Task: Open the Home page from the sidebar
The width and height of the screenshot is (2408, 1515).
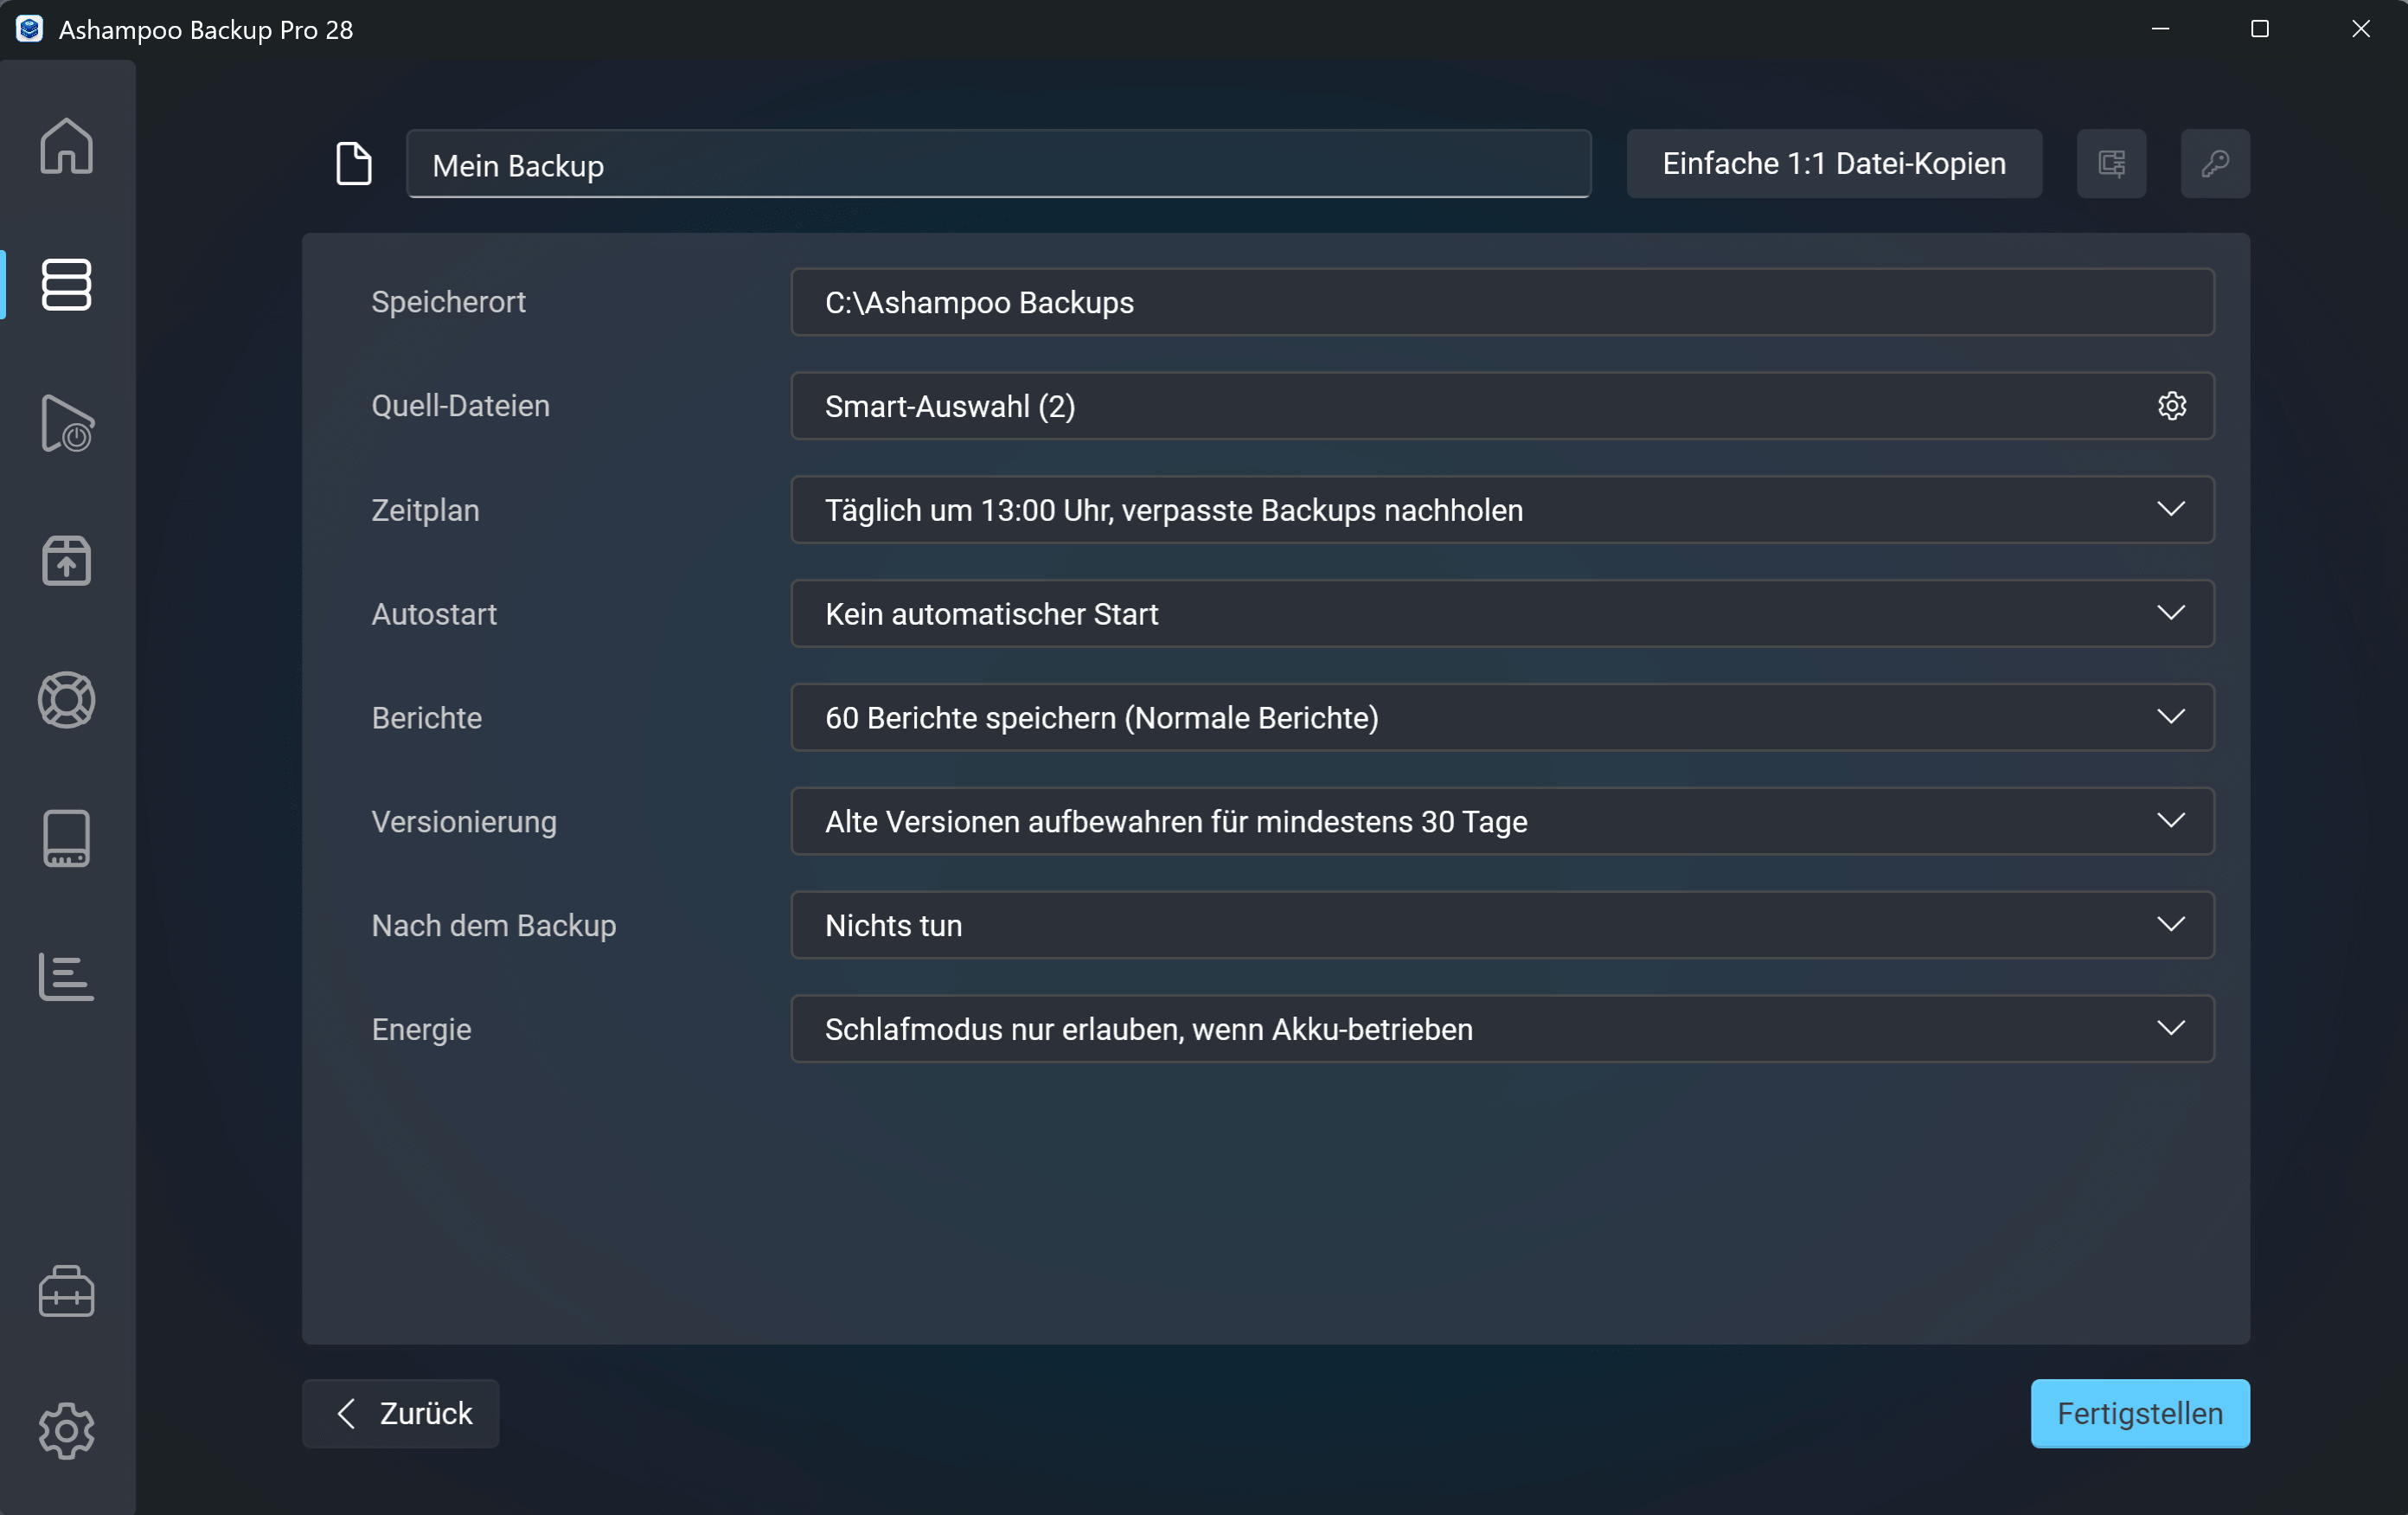Action: click(x=67, y=146)
